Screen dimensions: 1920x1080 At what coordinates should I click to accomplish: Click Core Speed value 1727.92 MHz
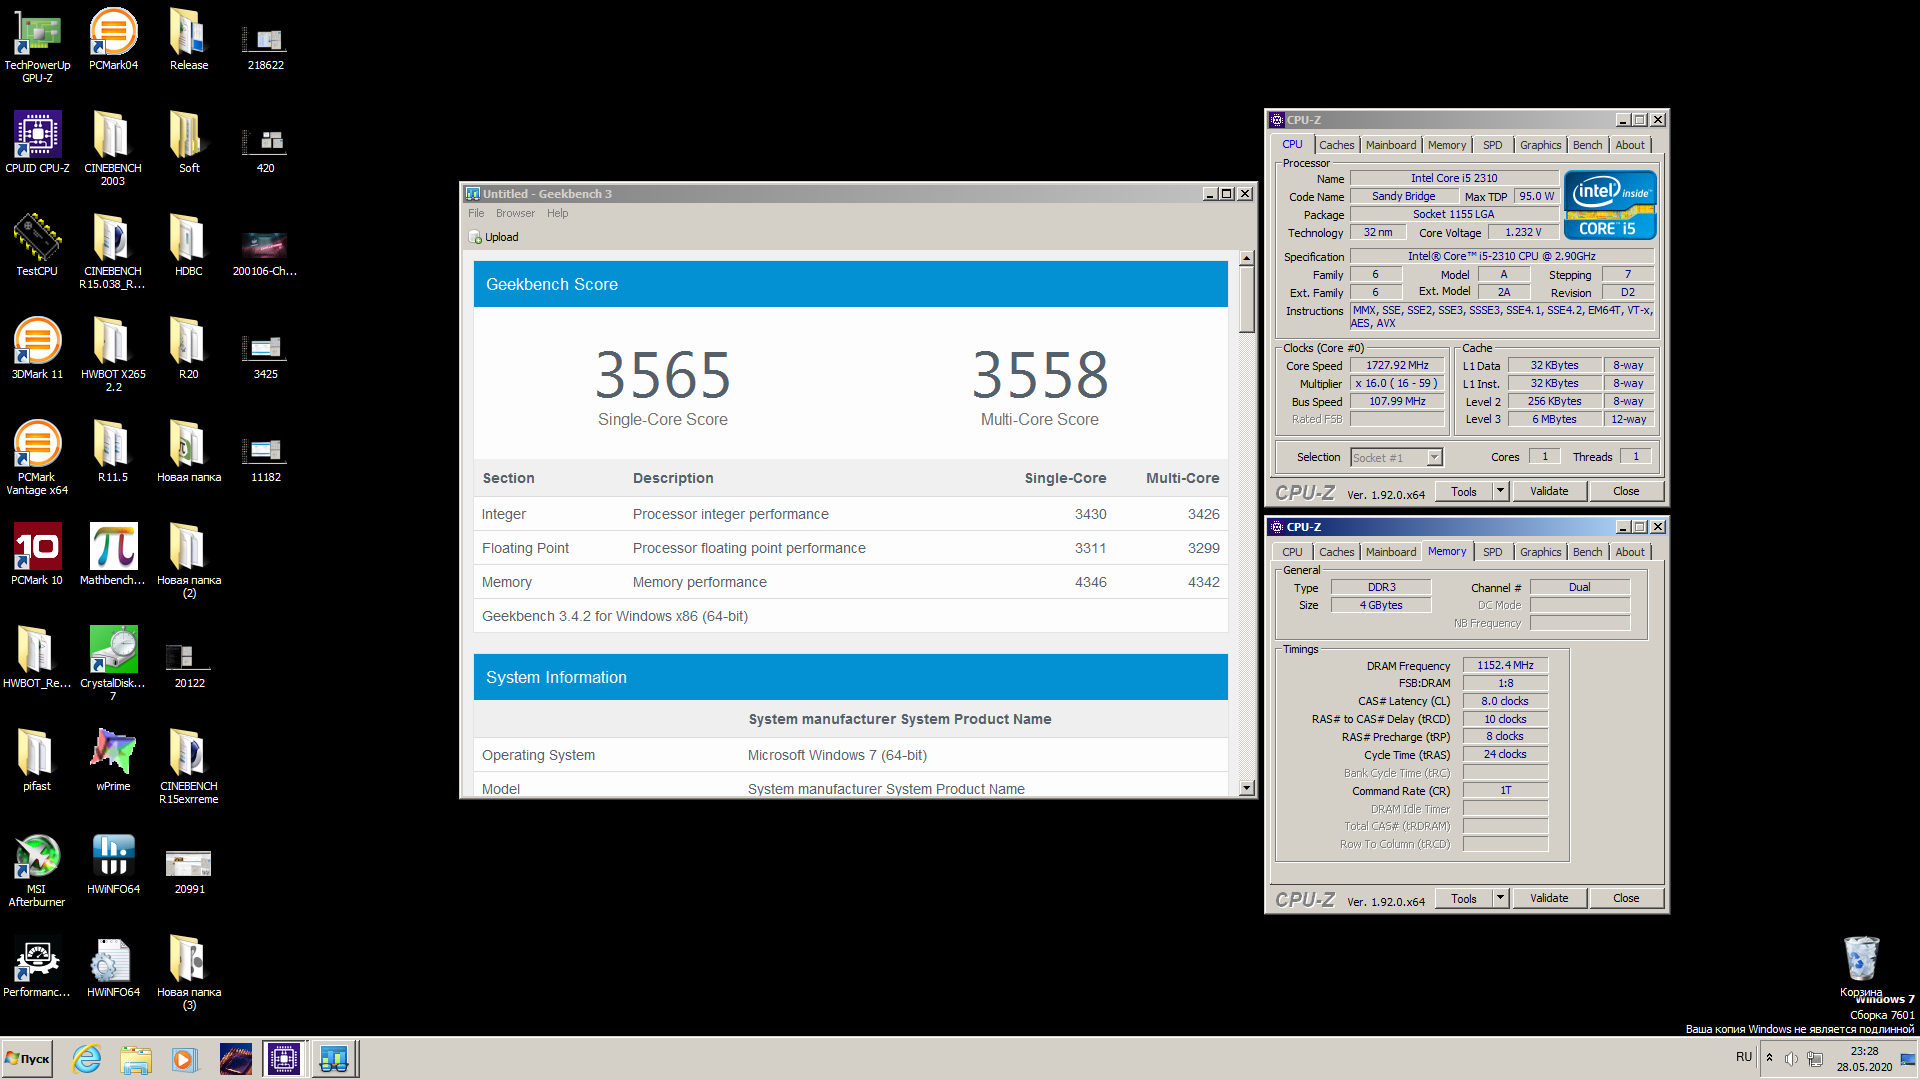click(x=1397, y=366)
